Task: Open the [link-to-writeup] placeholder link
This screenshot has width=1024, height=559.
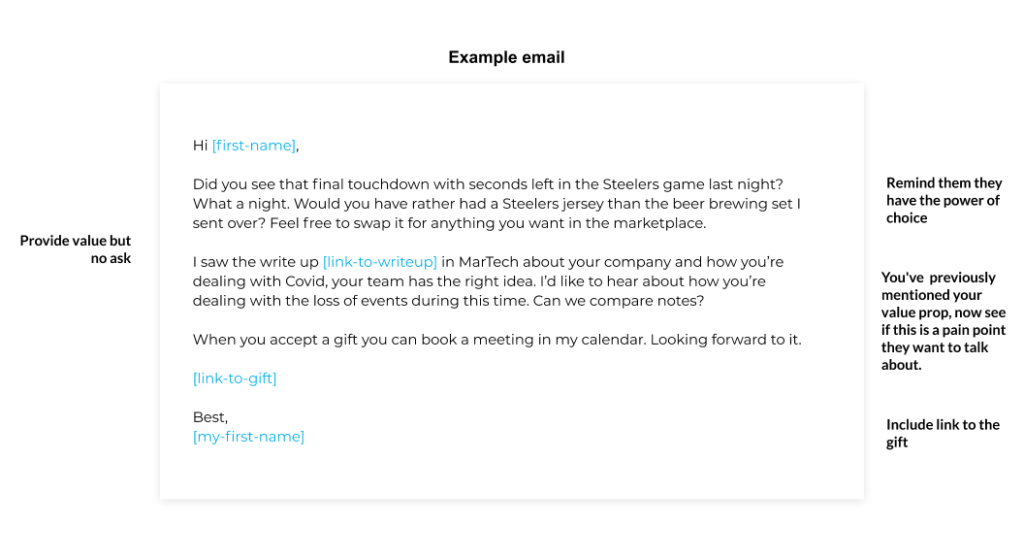Action: pyautogui.click(x=379, y=262)
